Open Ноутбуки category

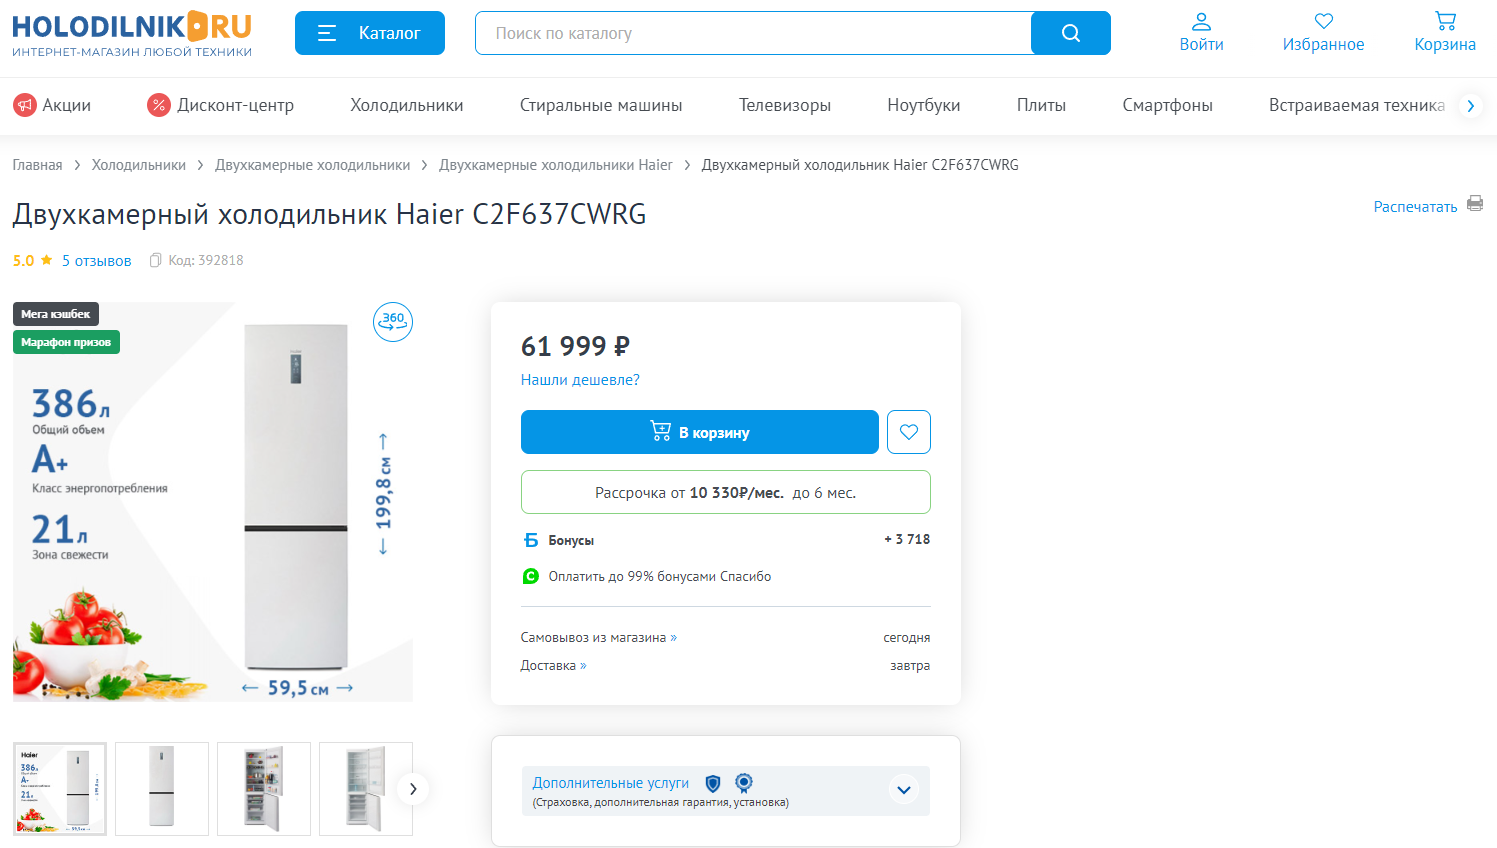click(924, 105)
